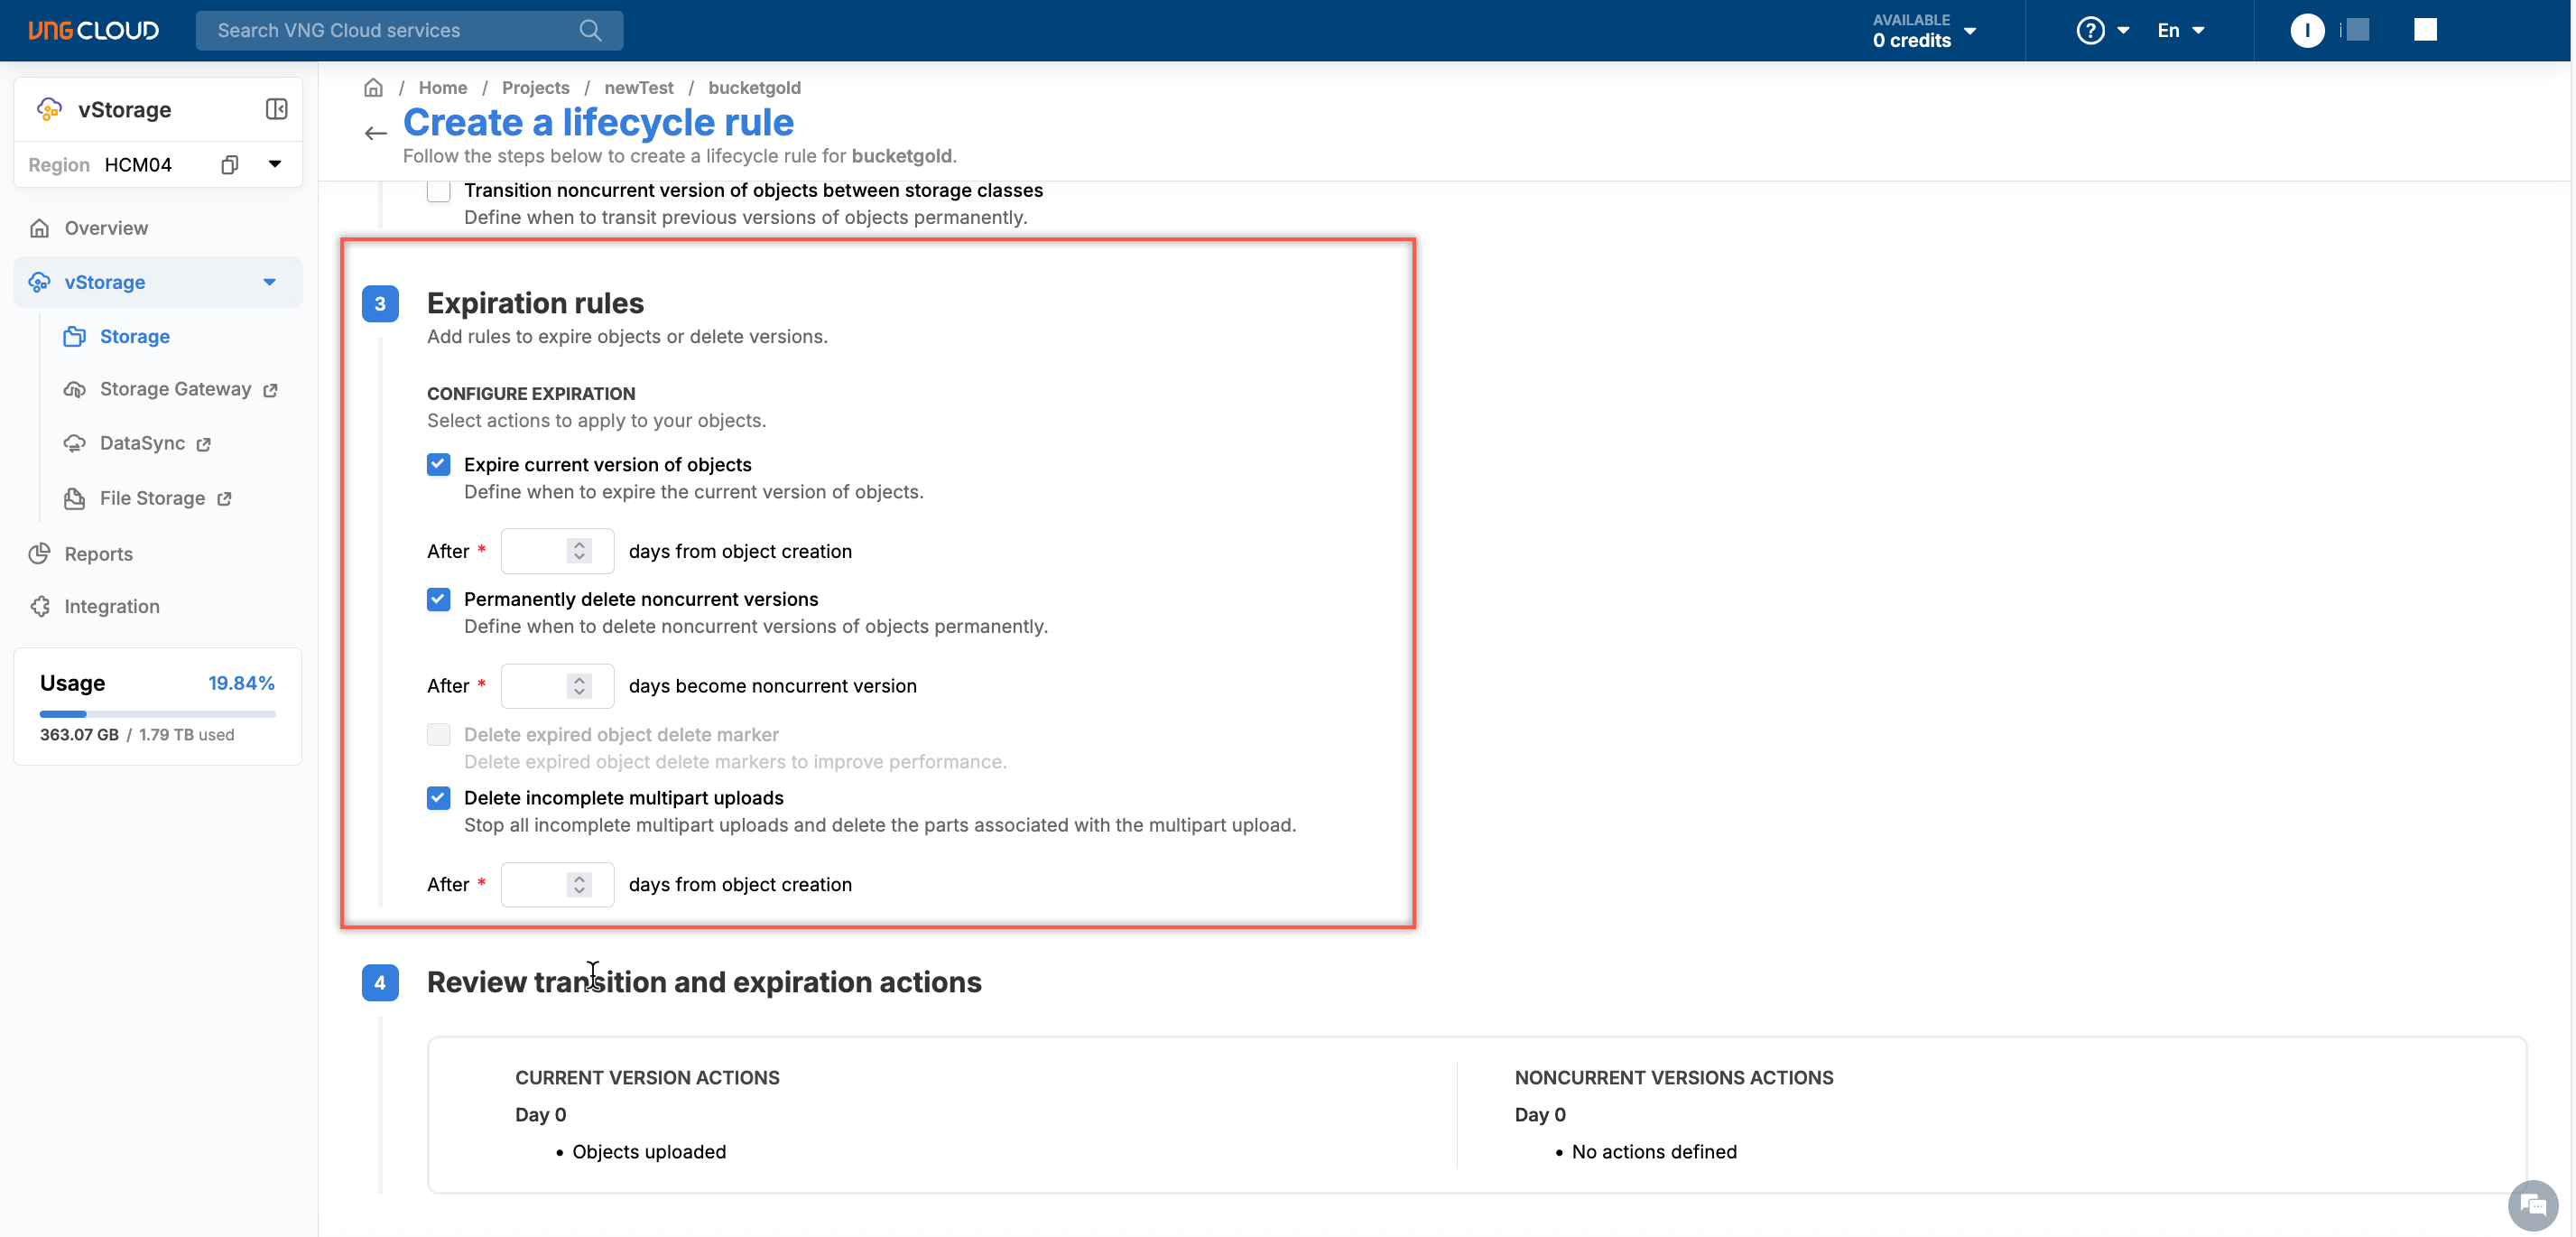Copy the region HCM04 value
2576x1237 pixels.
tap(229, 165)
